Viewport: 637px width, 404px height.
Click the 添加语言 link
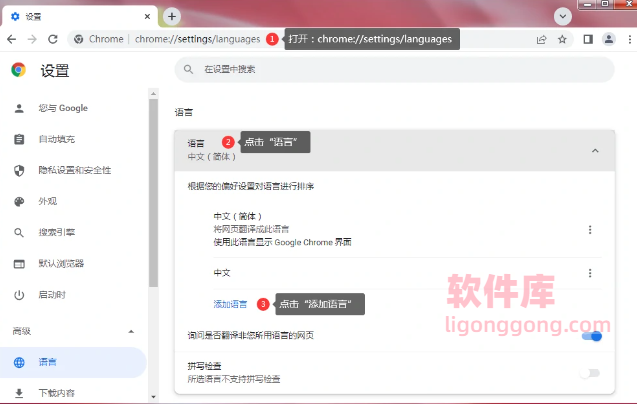click(x=230, y=304)
